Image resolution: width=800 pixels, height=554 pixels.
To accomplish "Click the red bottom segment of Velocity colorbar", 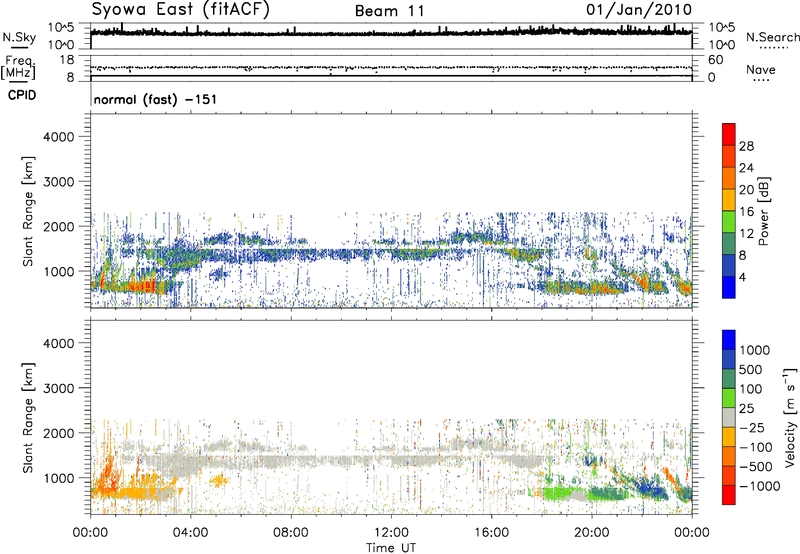I will tap(729, 495).
